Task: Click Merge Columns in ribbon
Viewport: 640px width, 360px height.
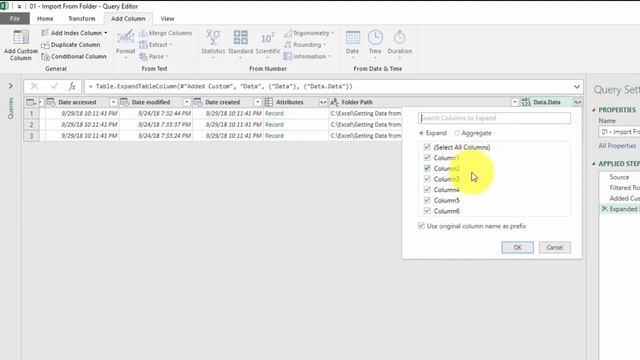Action: tap(165, 33)
